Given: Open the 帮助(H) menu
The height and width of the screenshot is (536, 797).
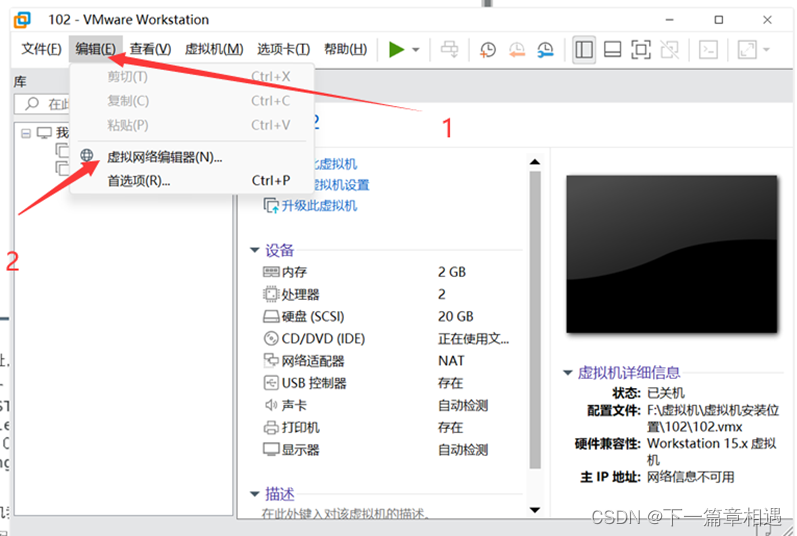Looking at the screenshot, I should point(346,49).
